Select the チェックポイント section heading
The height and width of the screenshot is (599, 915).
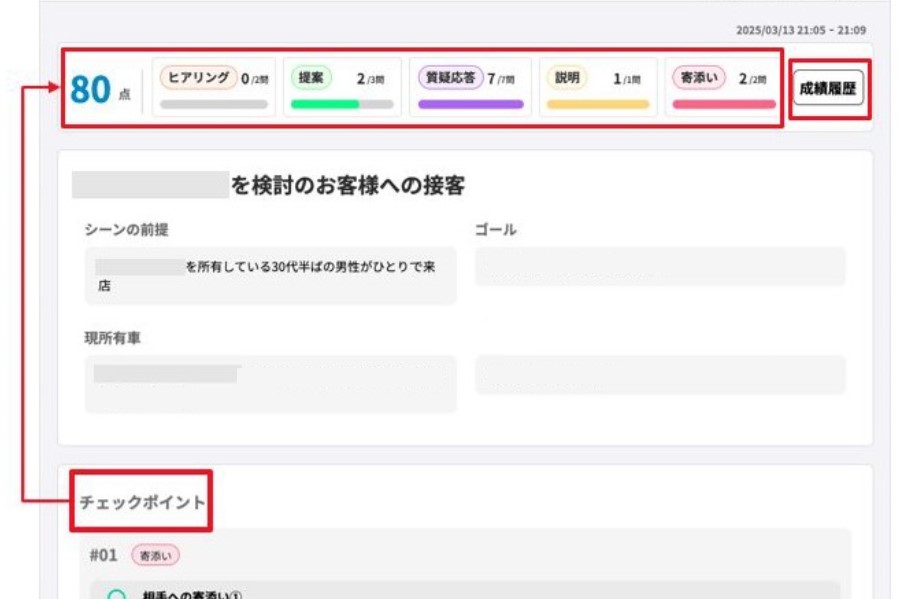[142, 502]
